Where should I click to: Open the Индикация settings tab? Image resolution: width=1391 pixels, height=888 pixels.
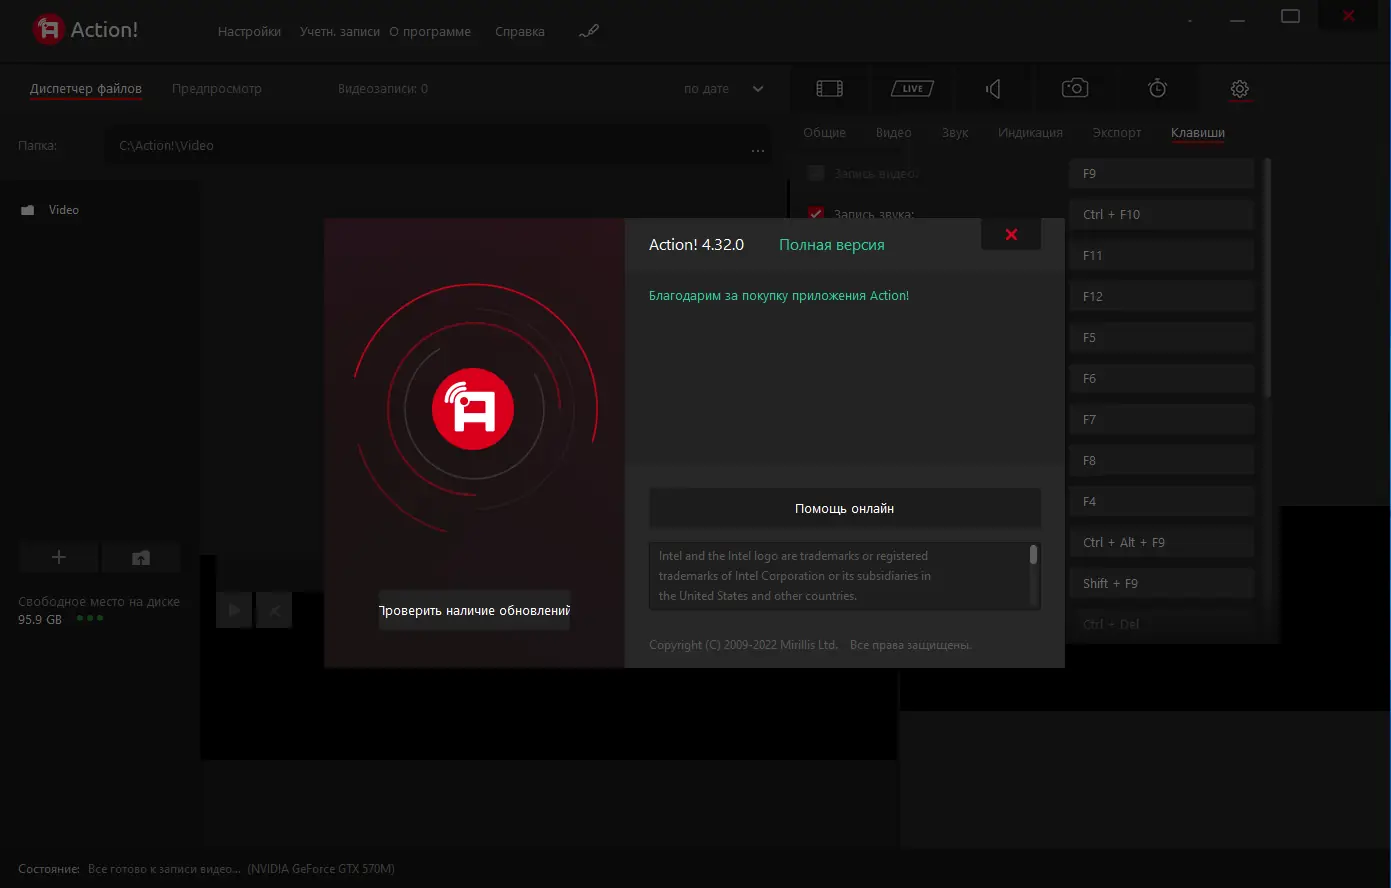click(1030, 133)
